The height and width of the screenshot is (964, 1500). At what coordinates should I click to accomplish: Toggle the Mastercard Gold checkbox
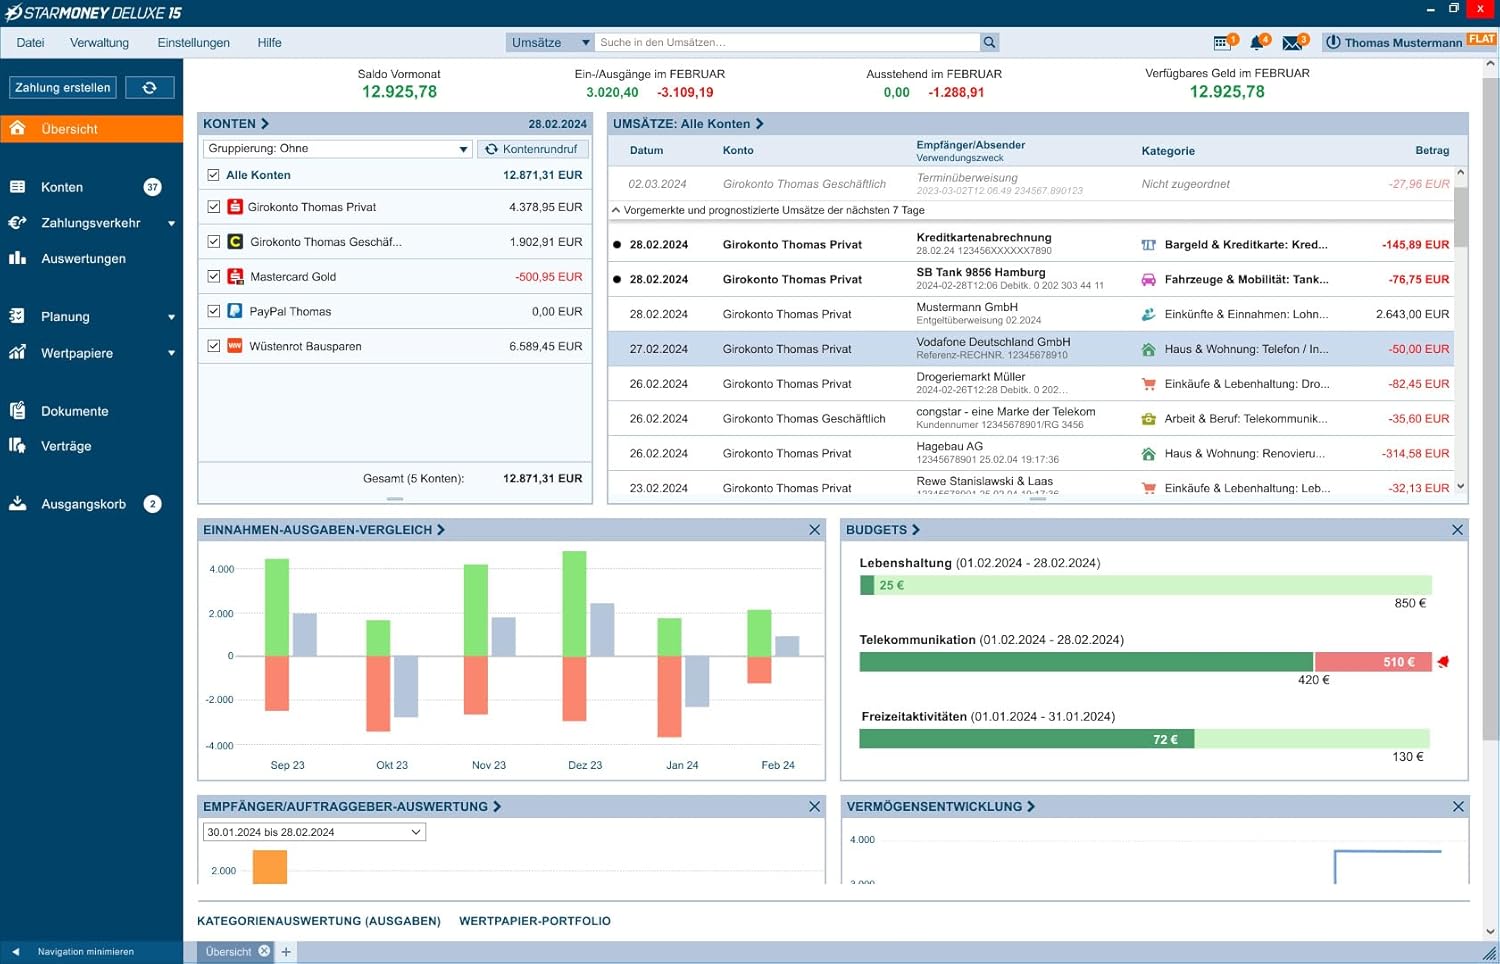coord(213,276)
